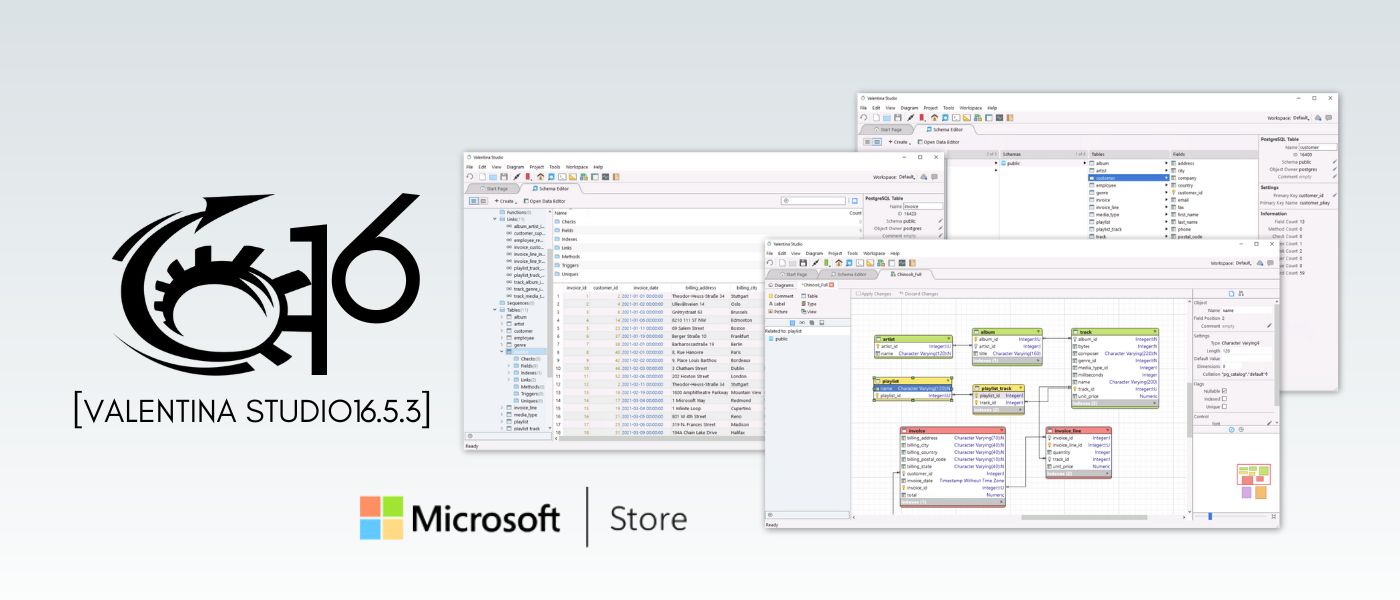
Task: Click the pencil icon next to Schema public in the invoice window
Action: coord(940,221)
